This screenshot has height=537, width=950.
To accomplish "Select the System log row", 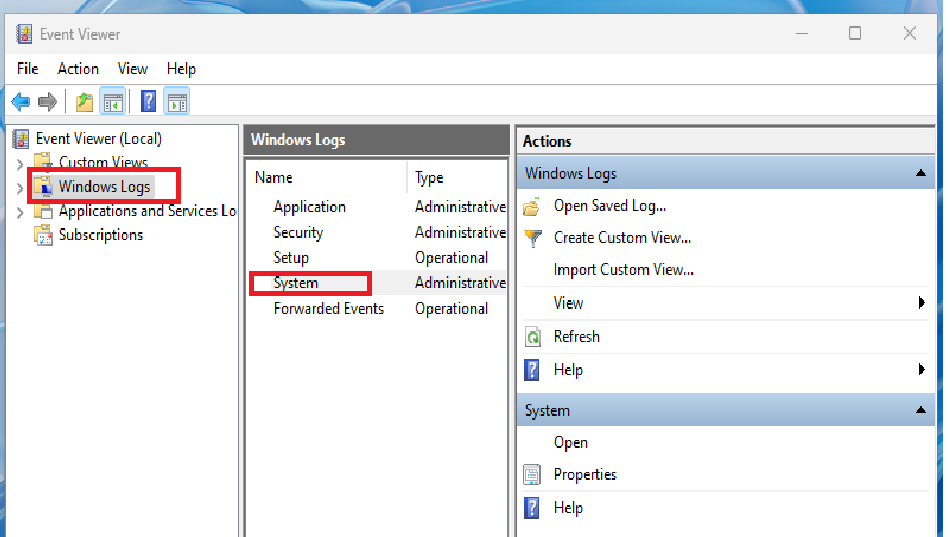I will pyautogui.click(x=296, y=283).
